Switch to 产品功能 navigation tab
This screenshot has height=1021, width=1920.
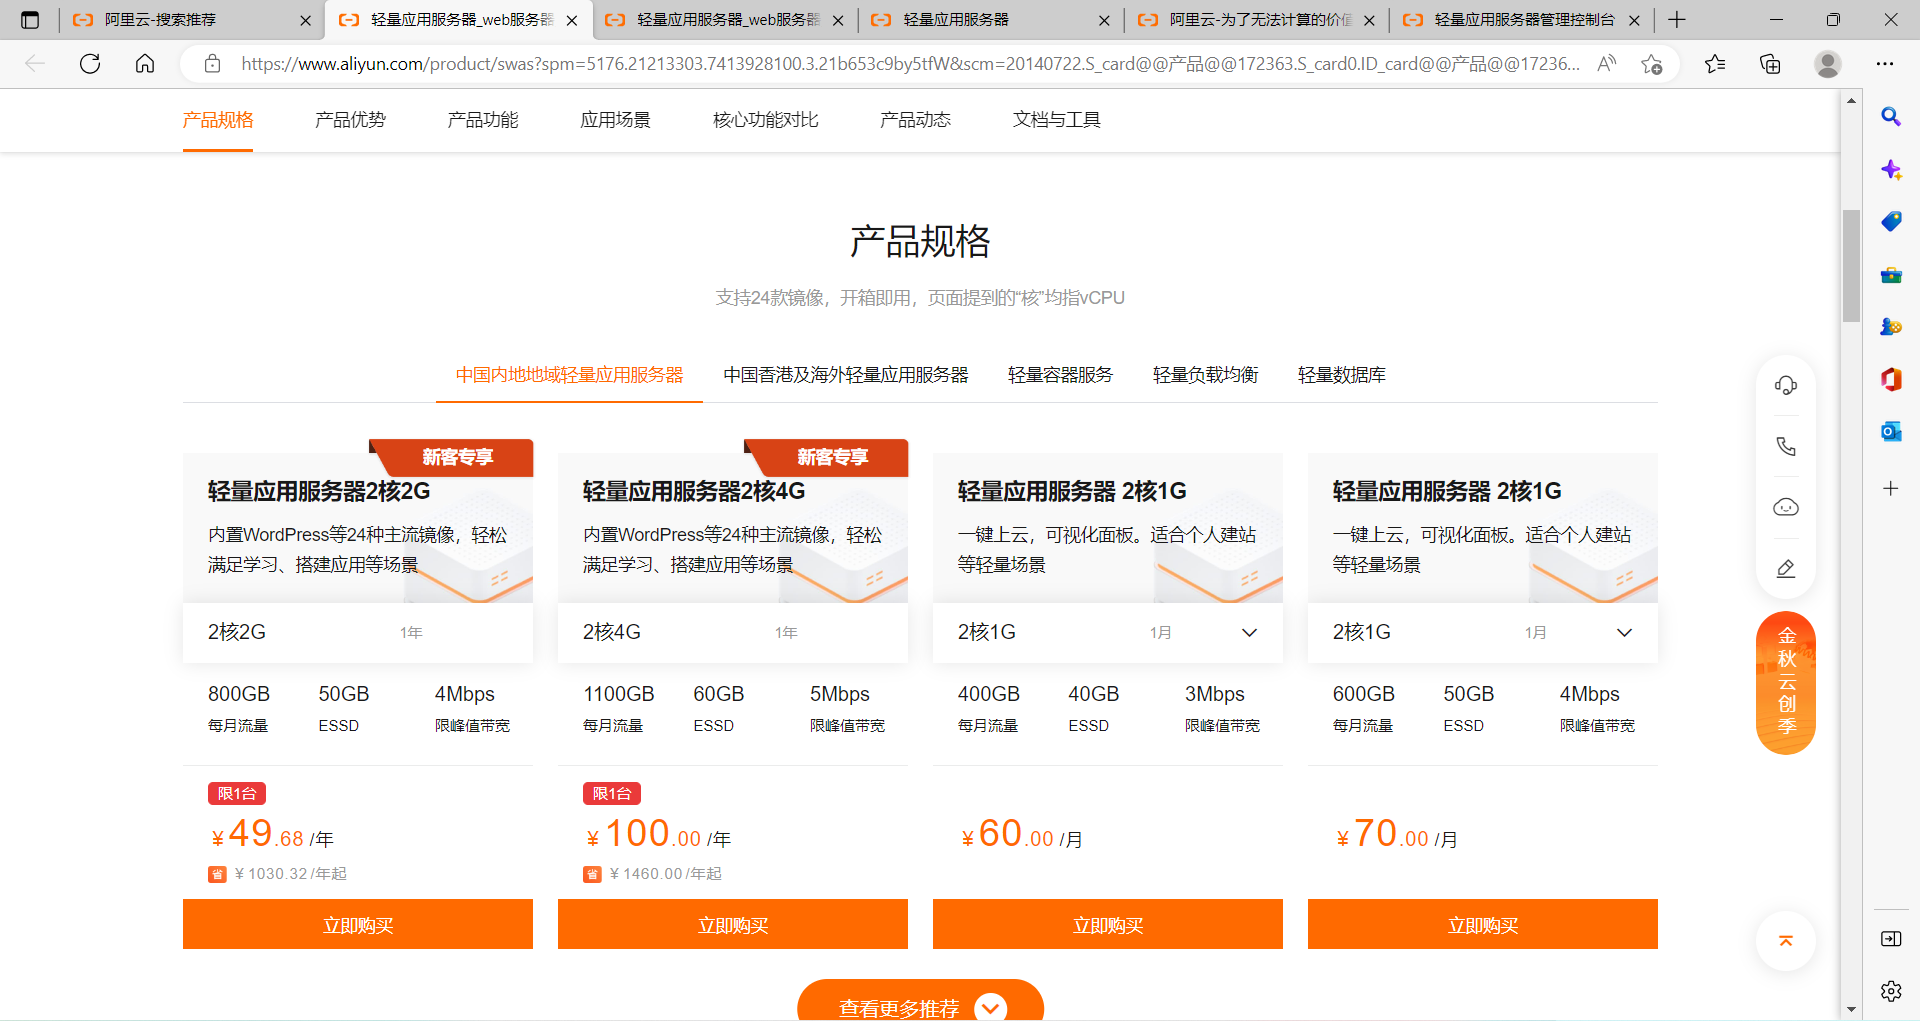click(483, 120)
